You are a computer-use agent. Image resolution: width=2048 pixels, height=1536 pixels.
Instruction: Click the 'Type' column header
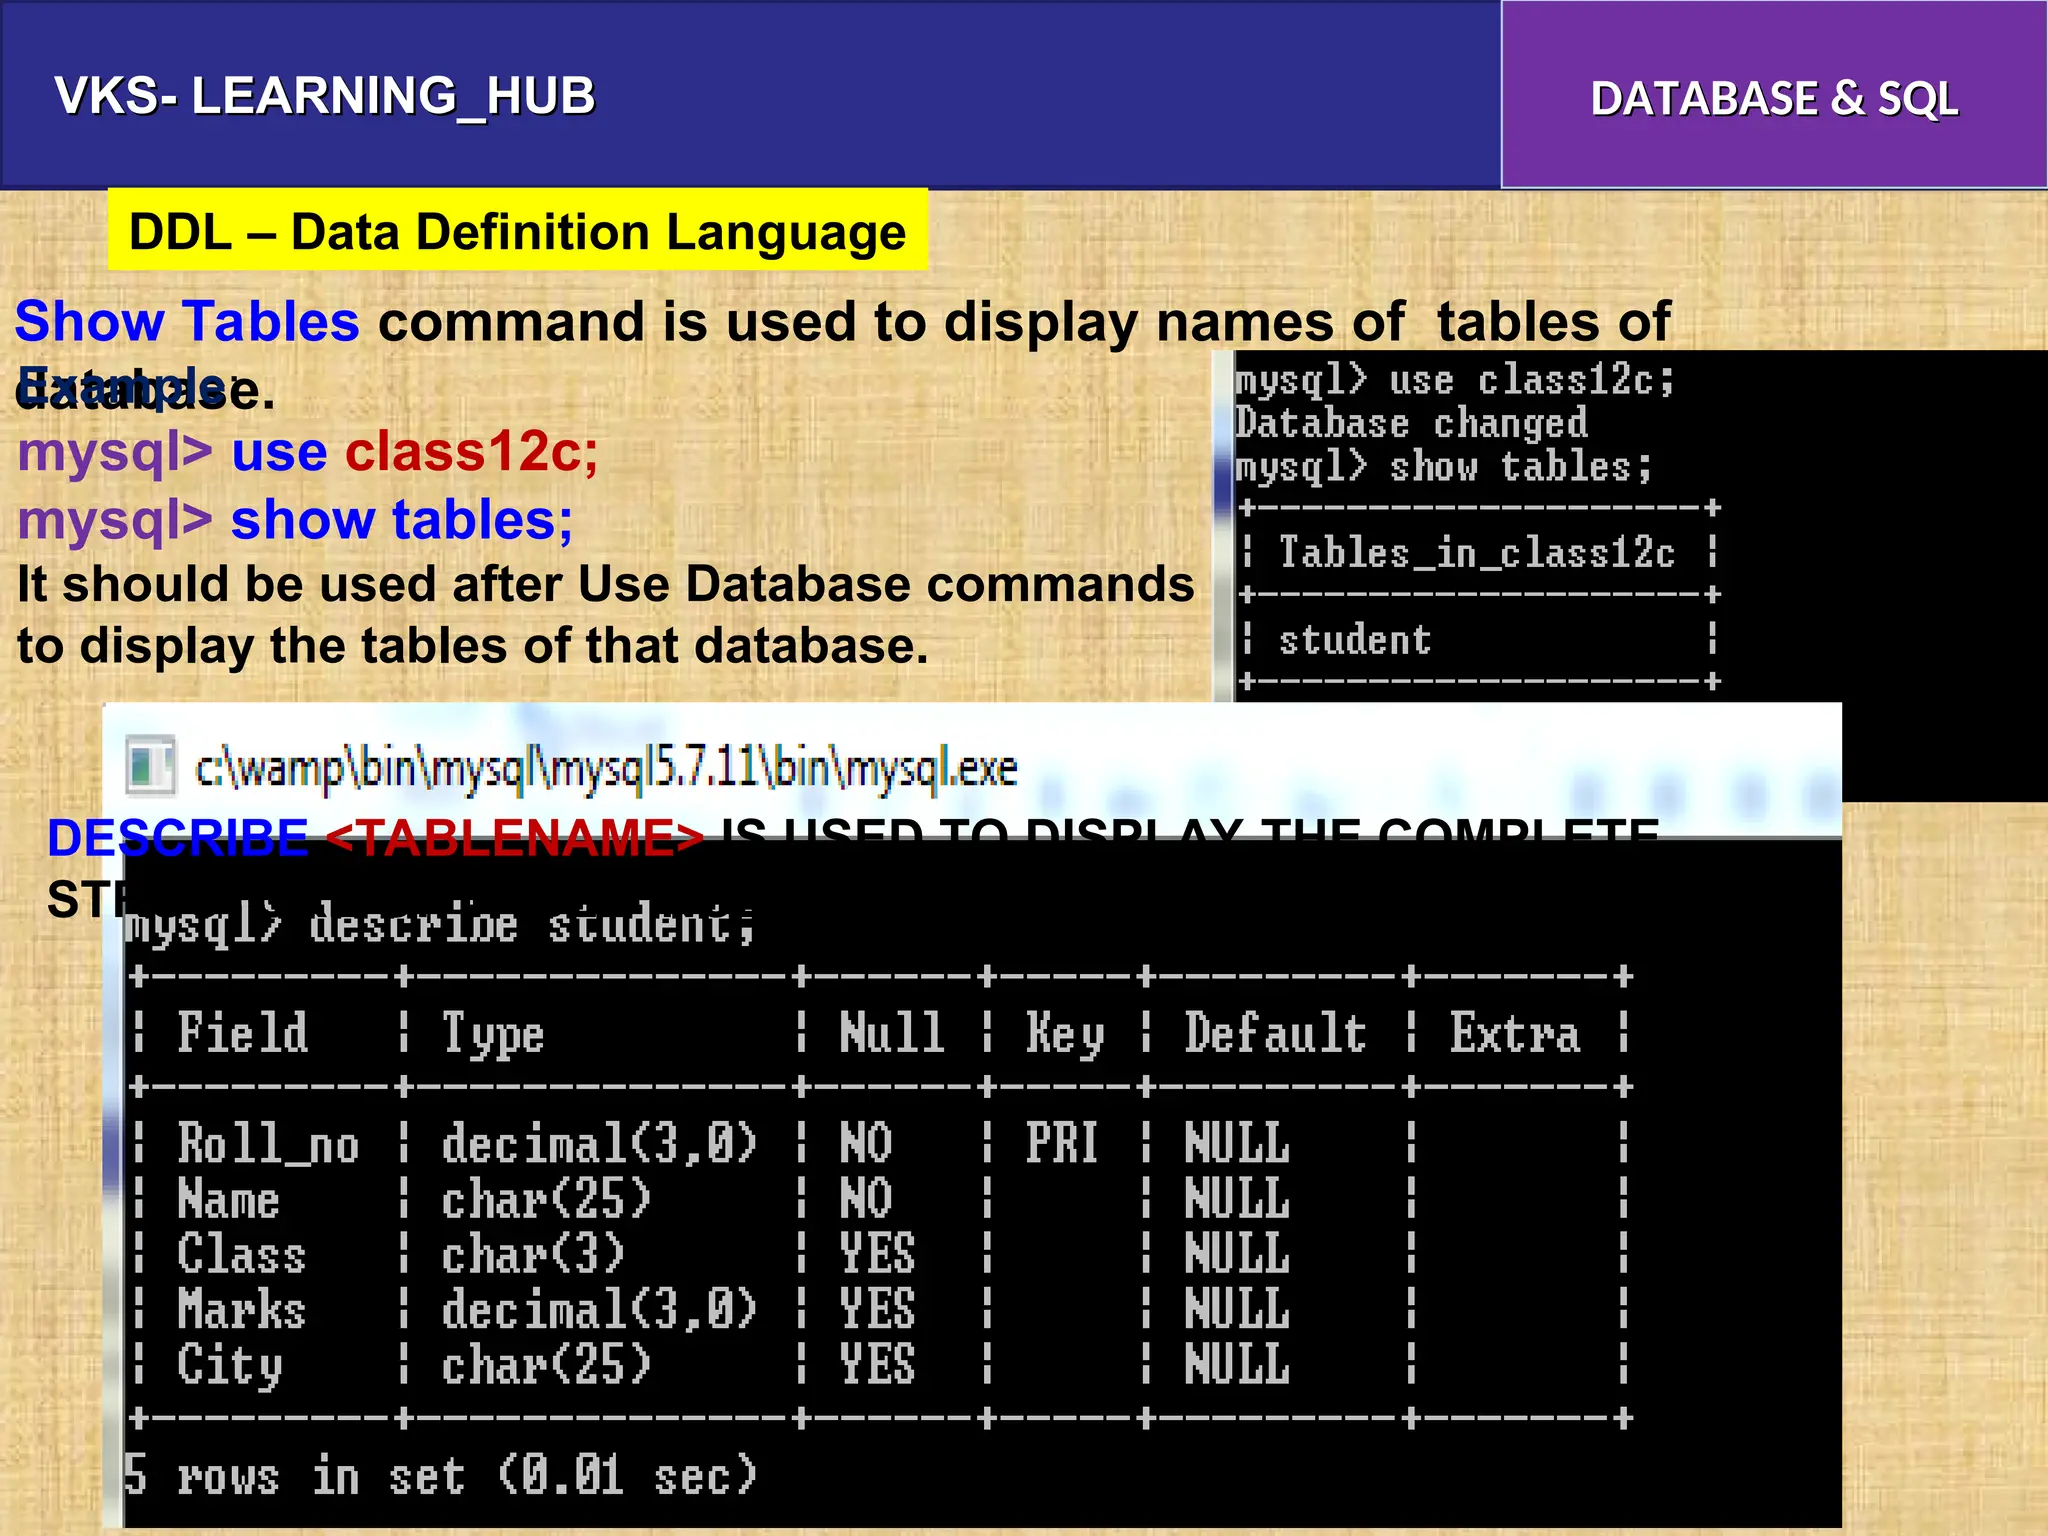pos(493,1035)
